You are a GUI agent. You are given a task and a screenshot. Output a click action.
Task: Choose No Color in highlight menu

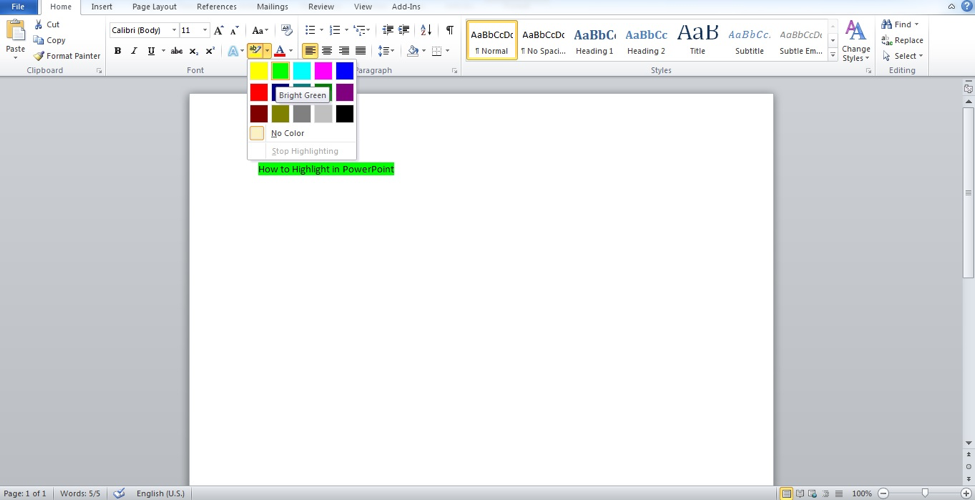coord(302,133)
